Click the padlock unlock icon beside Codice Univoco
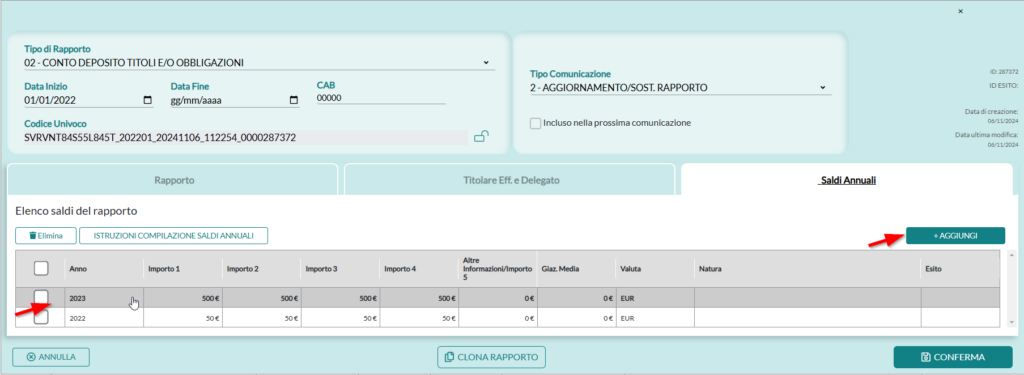Viewport: 1024px width, 375px height. (x=481, y=137)
